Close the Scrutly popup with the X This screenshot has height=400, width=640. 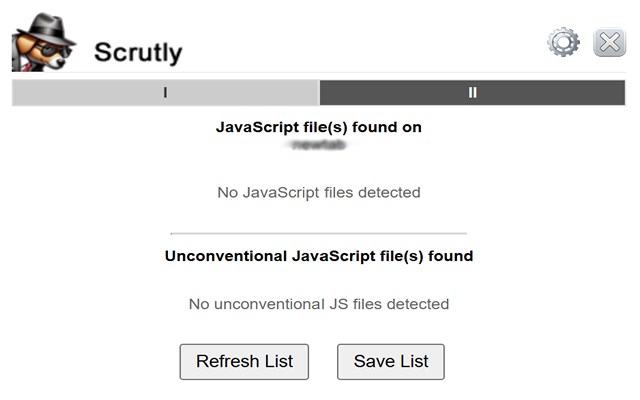[609, 42]
